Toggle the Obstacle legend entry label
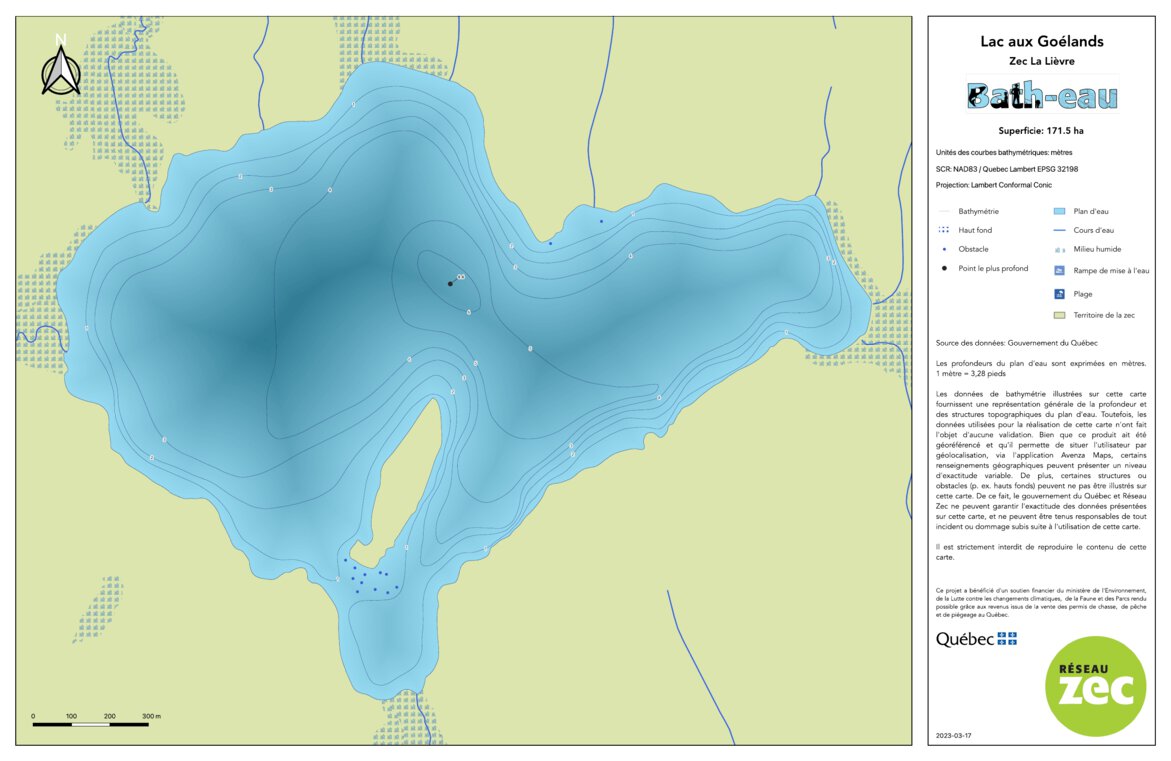The width and height of the screenshot is (1171, 761). pyautogui.click(x=971, y=250)
